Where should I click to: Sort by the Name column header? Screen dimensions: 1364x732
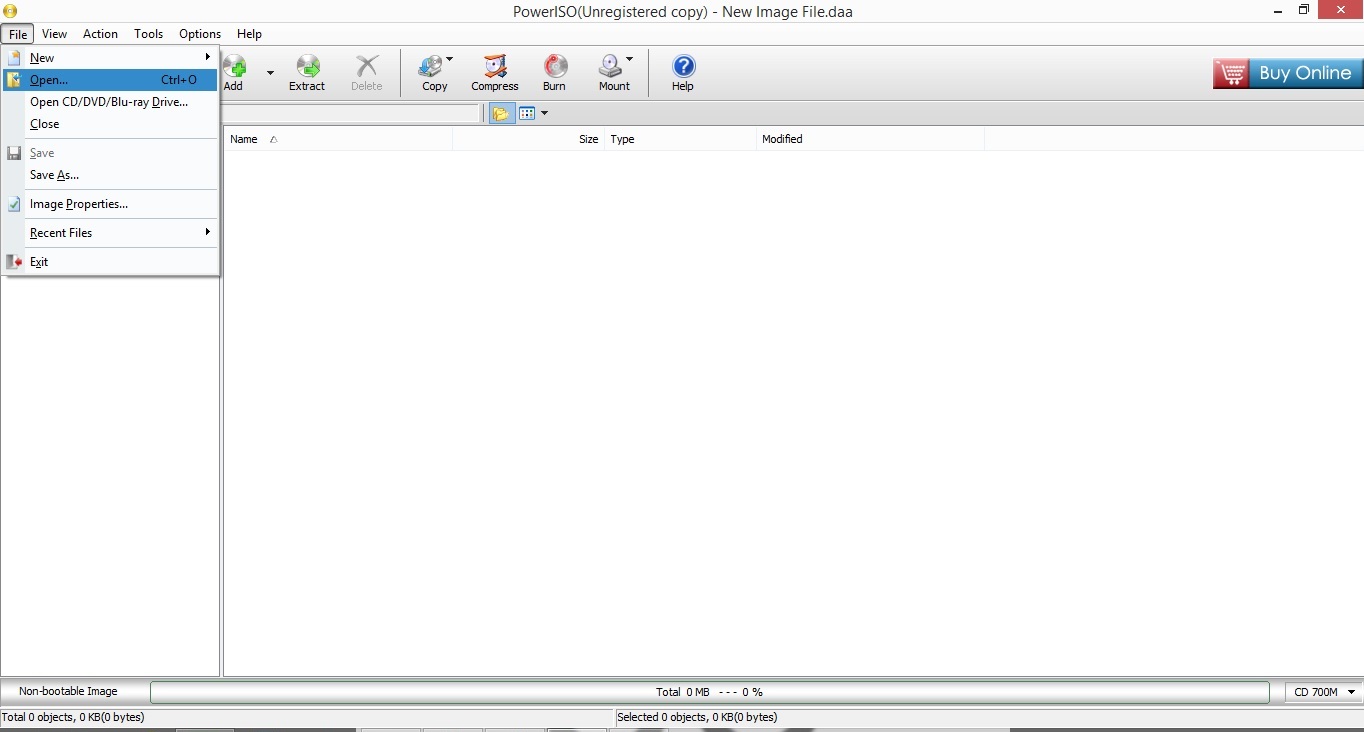tap(338, 139)
